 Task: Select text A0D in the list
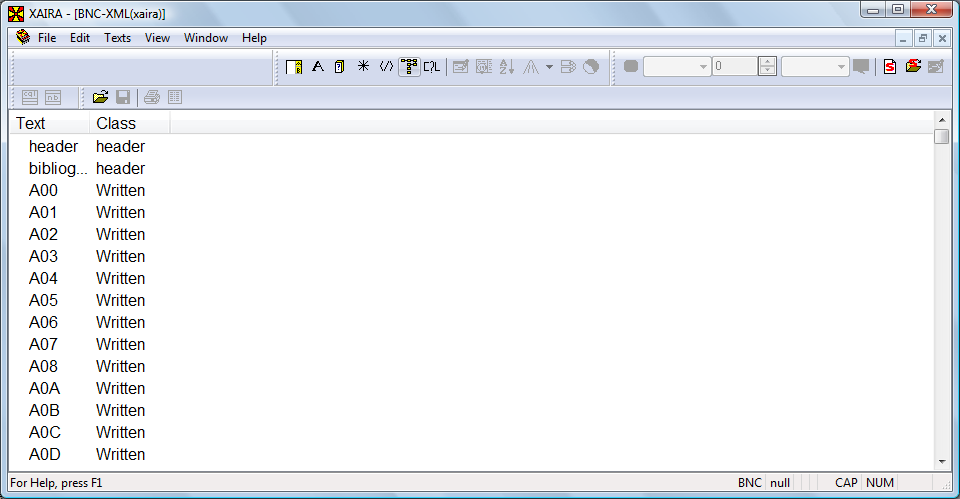(x=45, y=455)
